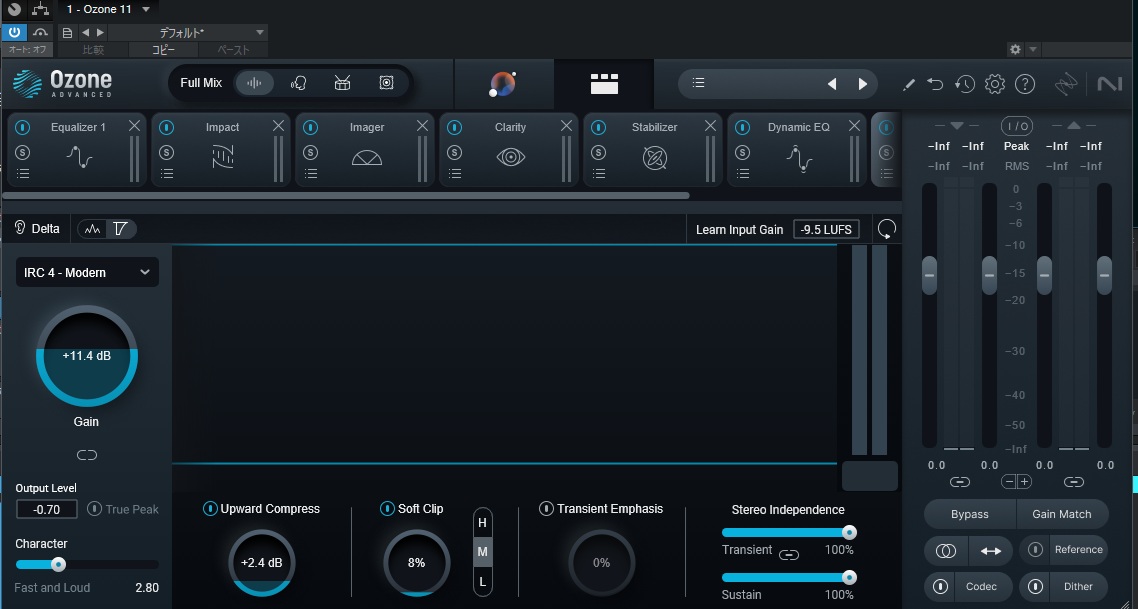Solo the Equalizer 1 module
The height and width of the screenshot is (609, 1138).
[22, 152]
